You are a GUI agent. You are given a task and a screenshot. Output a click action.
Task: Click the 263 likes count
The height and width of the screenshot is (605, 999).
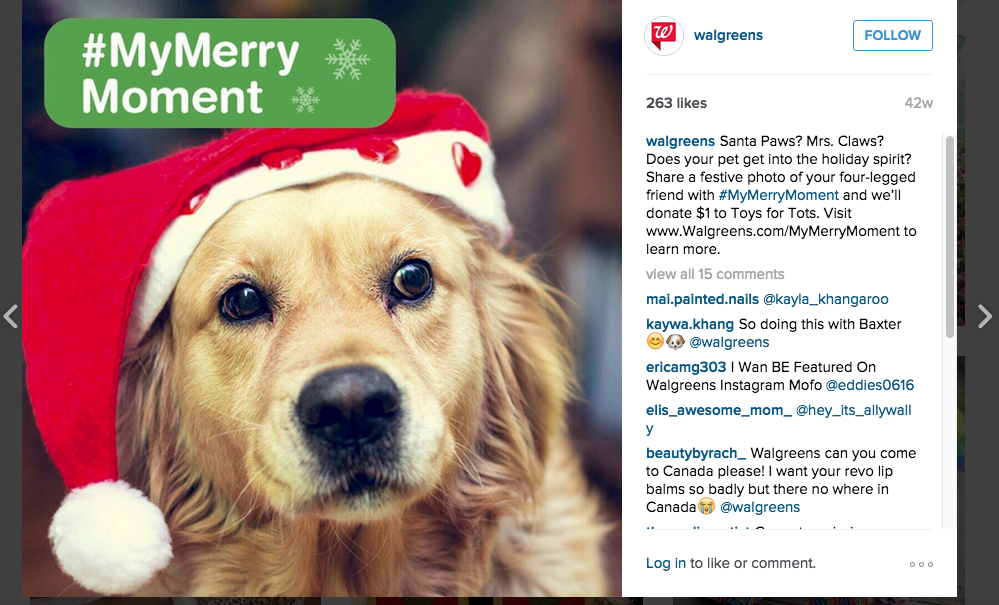click(x=676, y=103)
